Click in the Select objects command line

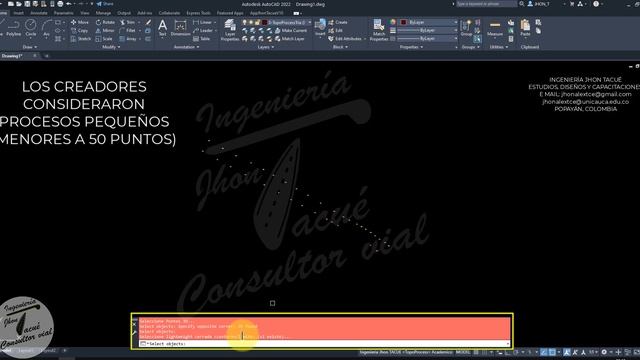[x=325, y=344]
